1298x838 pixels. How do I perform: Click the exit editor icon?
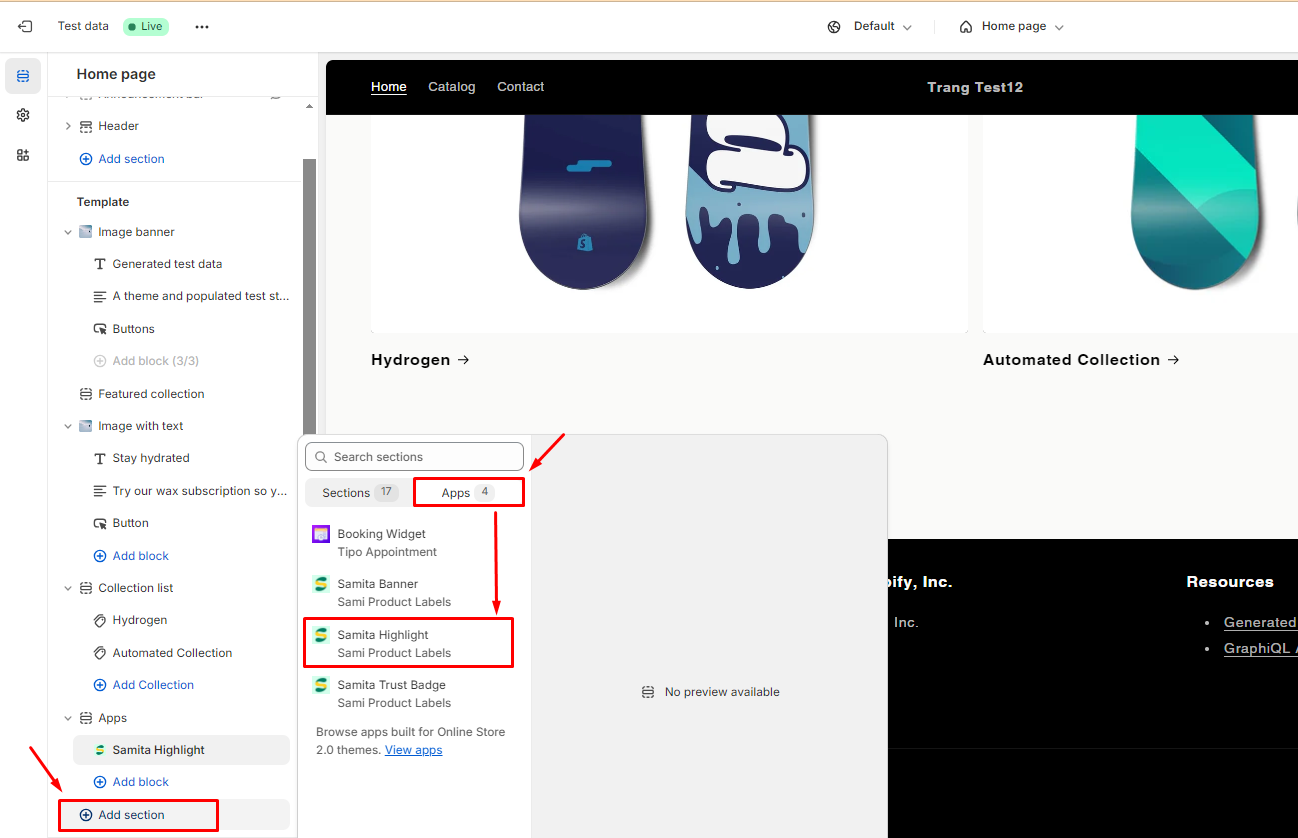(x=25, y=27)
